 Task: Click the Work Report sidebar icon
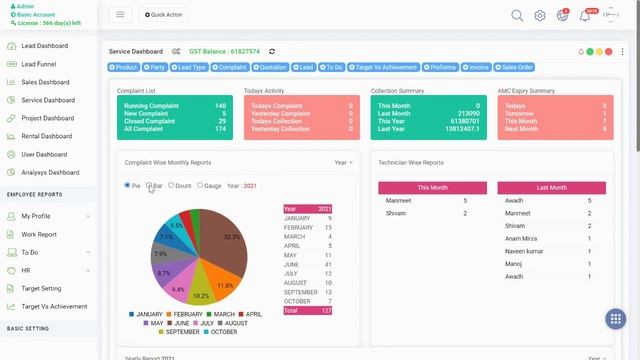11,234
